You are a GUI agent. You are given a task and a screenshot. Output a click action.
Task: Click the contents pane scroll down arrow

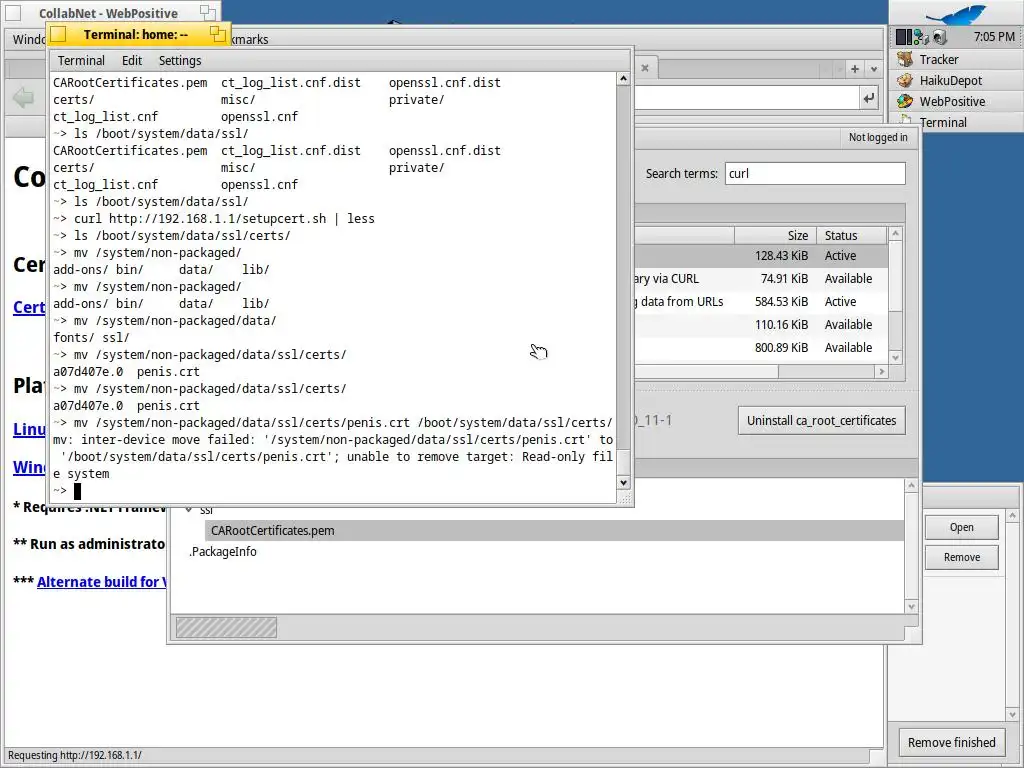(x=912, y=607)
